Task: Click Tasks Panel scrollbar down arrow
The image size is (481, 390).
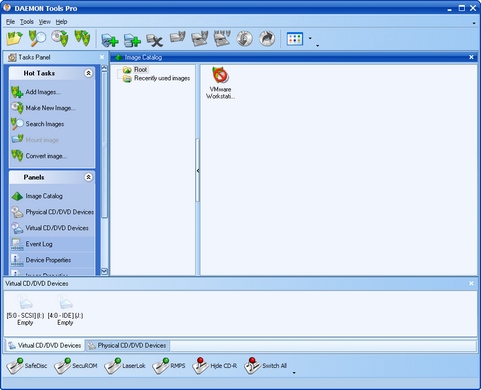Action: (104, 271)
